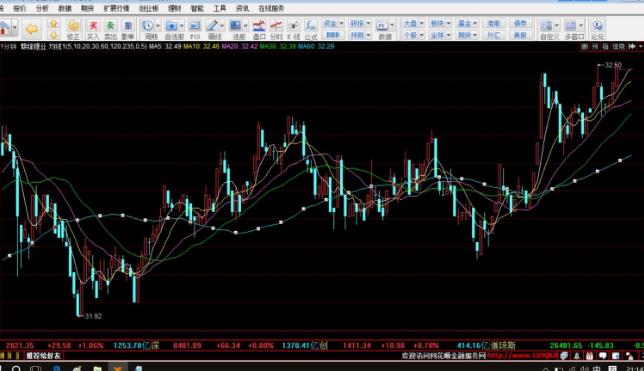Click the 31.92 low price label on chart

pos(93,316)
